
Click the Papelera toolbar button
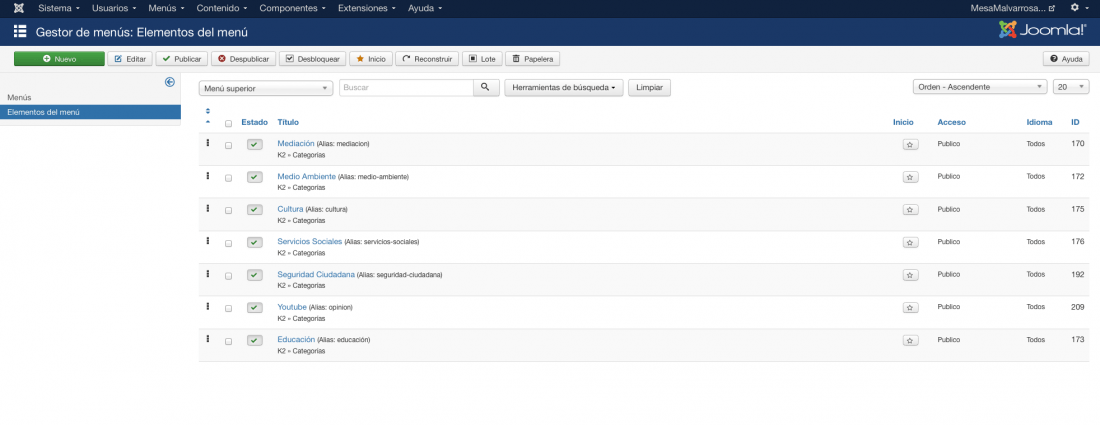coord(532,59)
